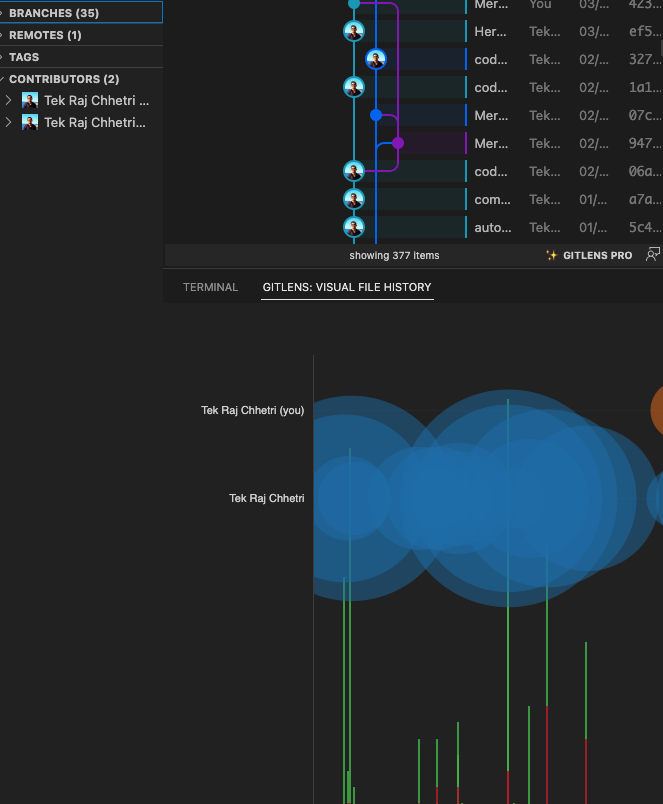Click commit avatar on 06a row
The image size is (663, 804).
[354, 171]
